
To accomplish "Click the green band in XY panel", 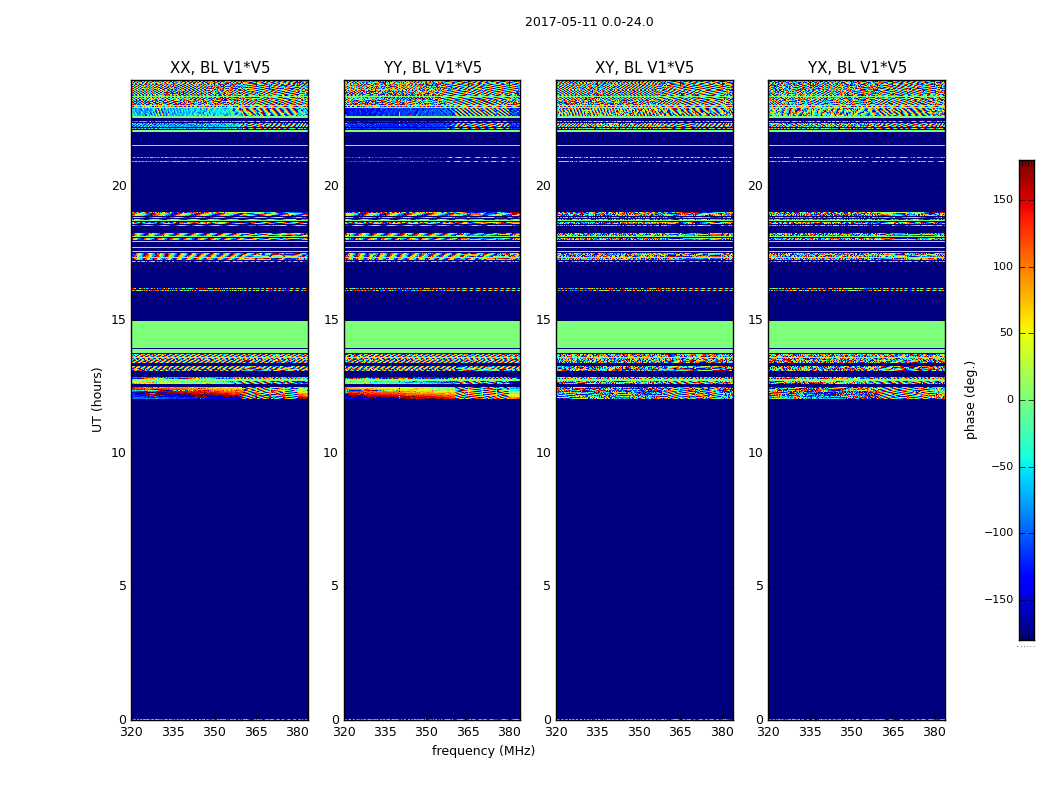I will point(644,334).
